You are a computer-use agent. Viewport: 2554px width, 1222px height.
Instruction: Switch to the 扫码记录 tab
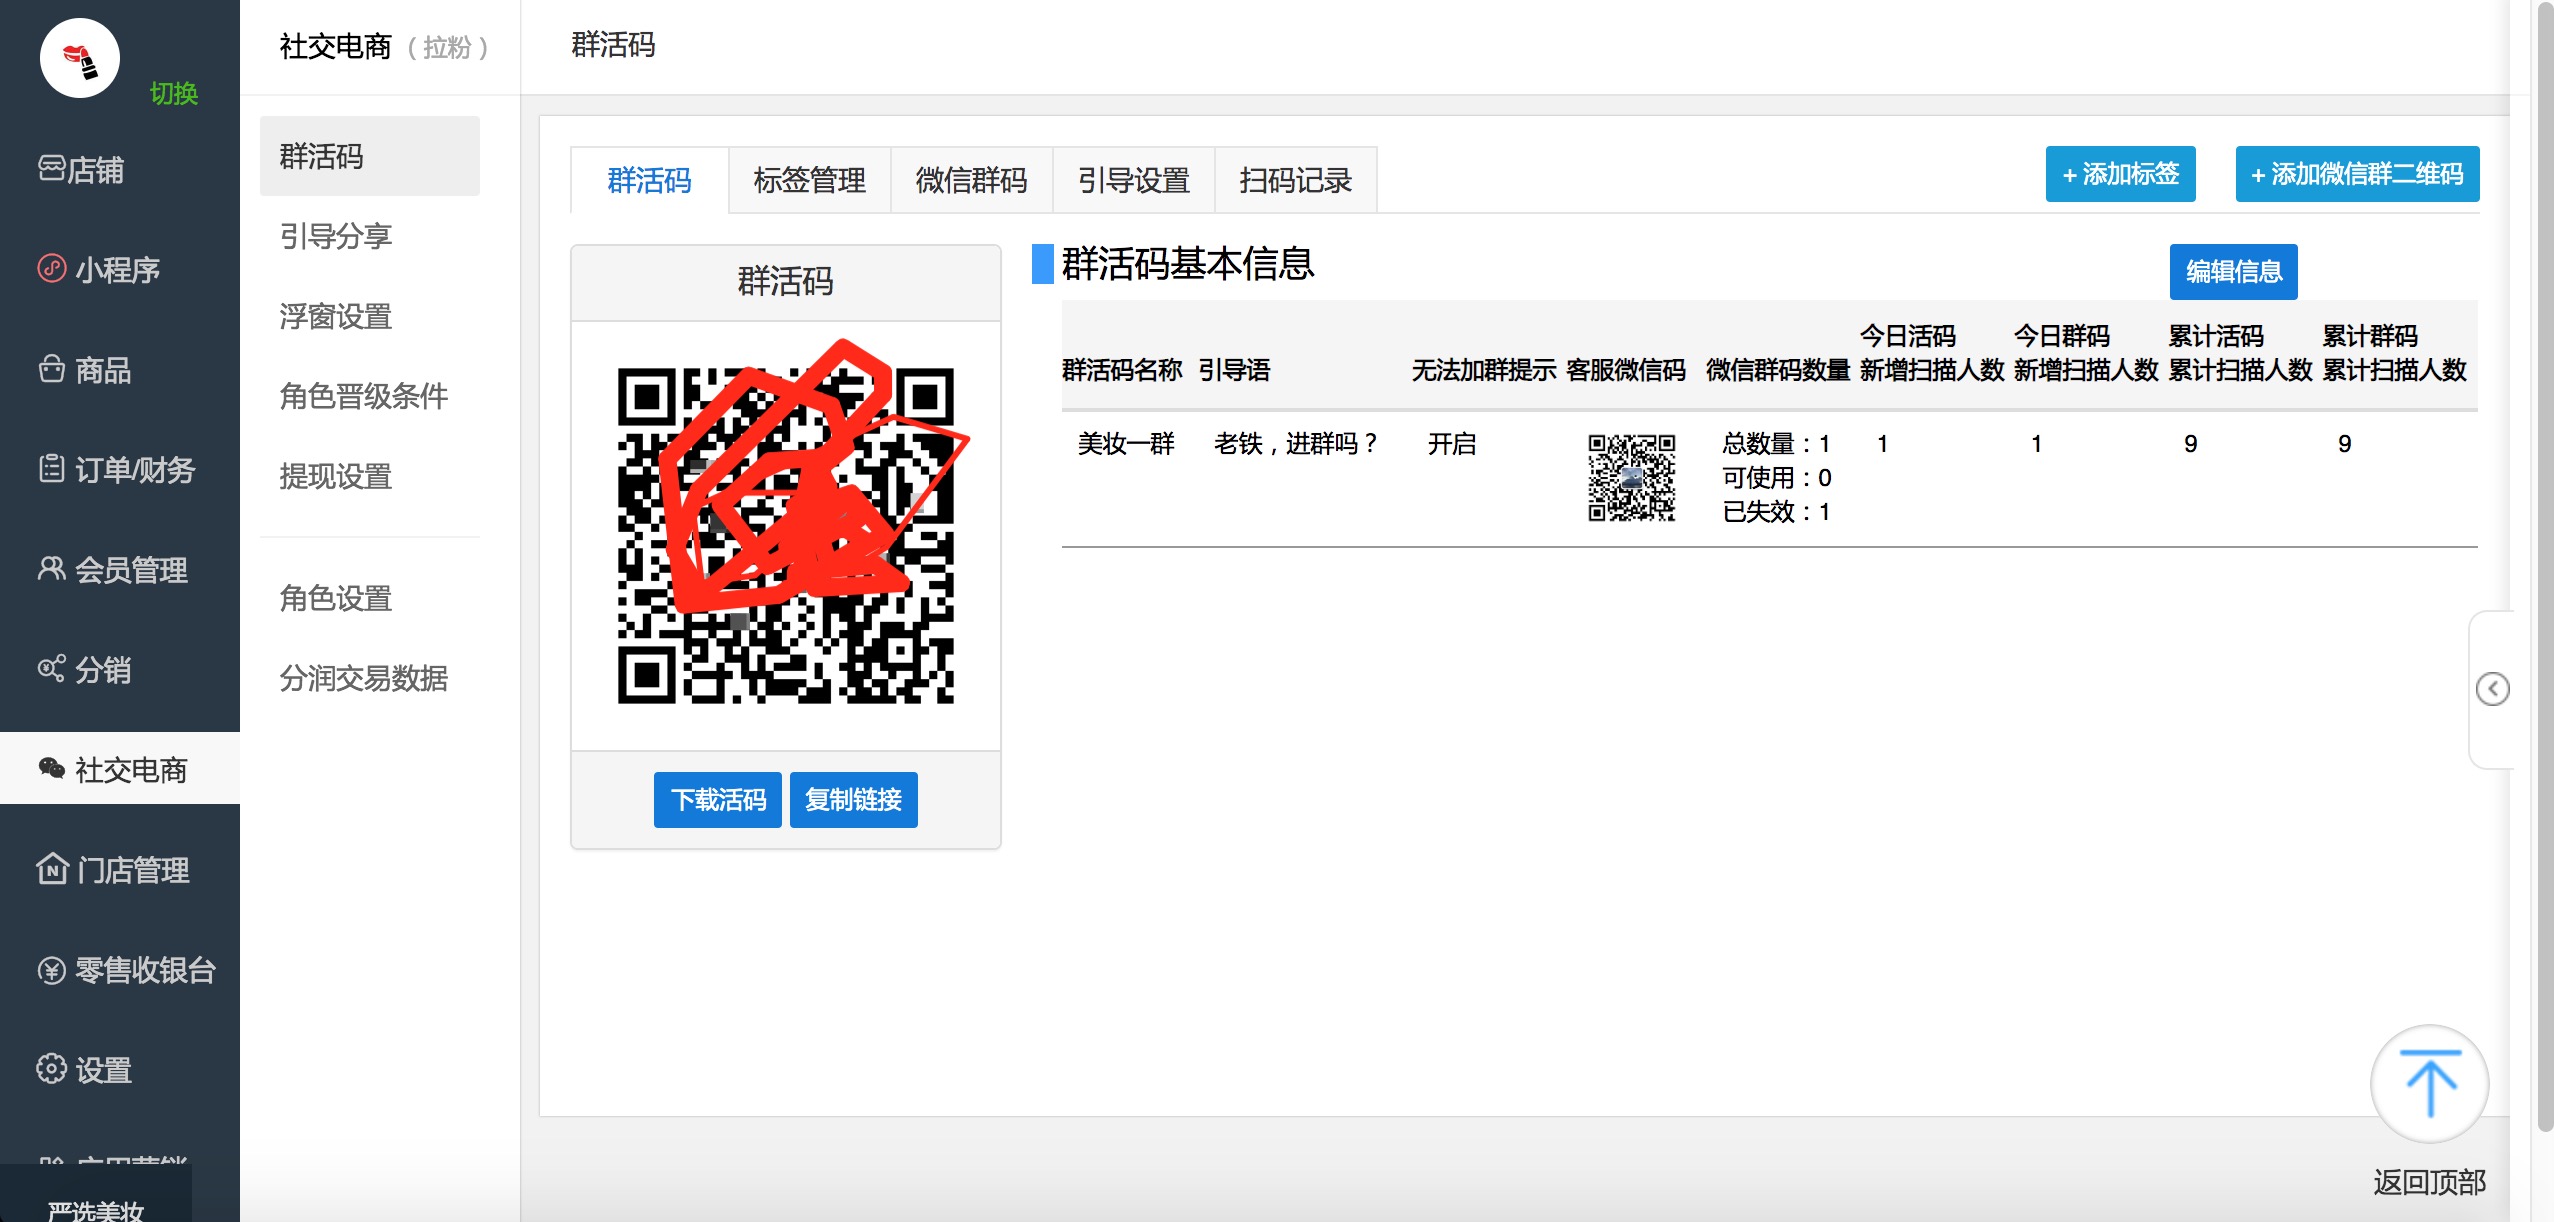click(1296, 180)
